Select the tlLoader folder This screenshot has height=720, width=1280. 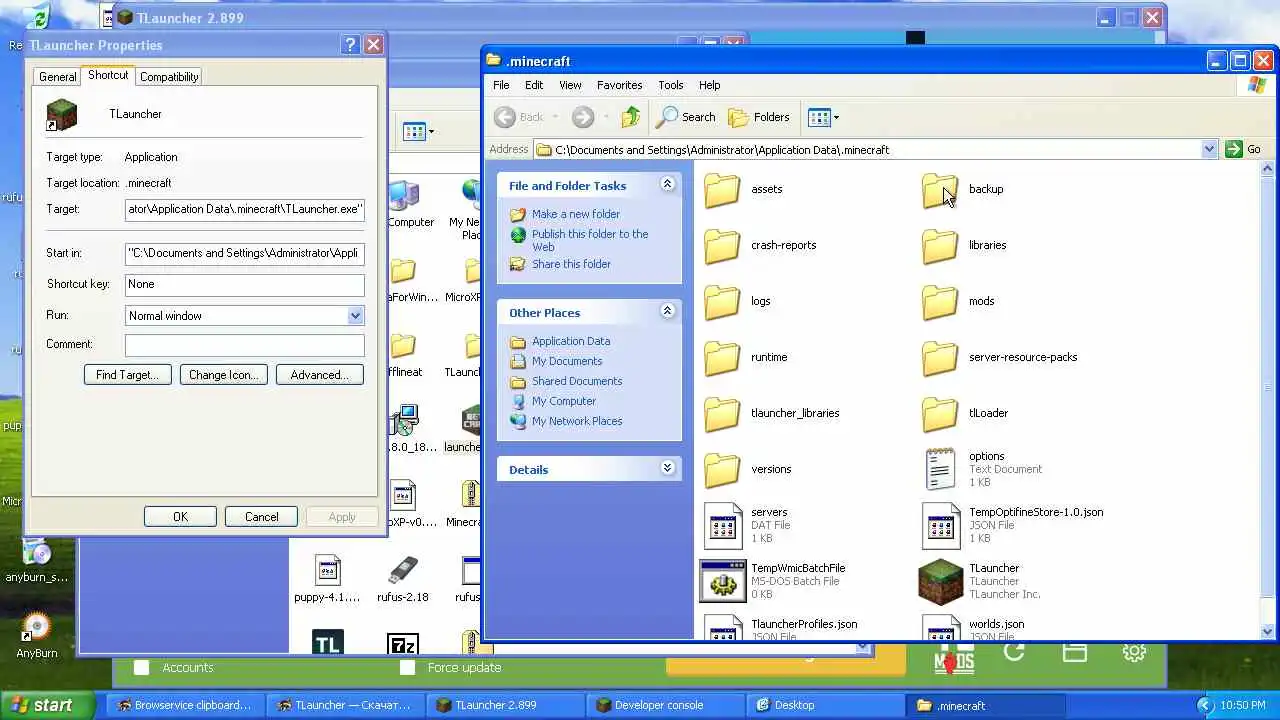[965, 413]
